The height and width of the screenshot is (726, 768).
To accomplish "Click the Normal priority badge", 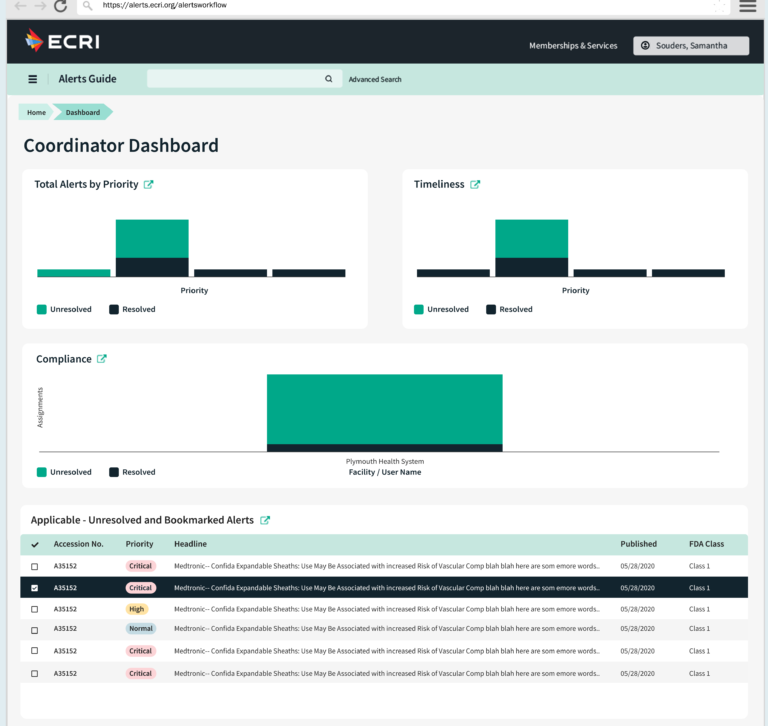I will [140, 630].
